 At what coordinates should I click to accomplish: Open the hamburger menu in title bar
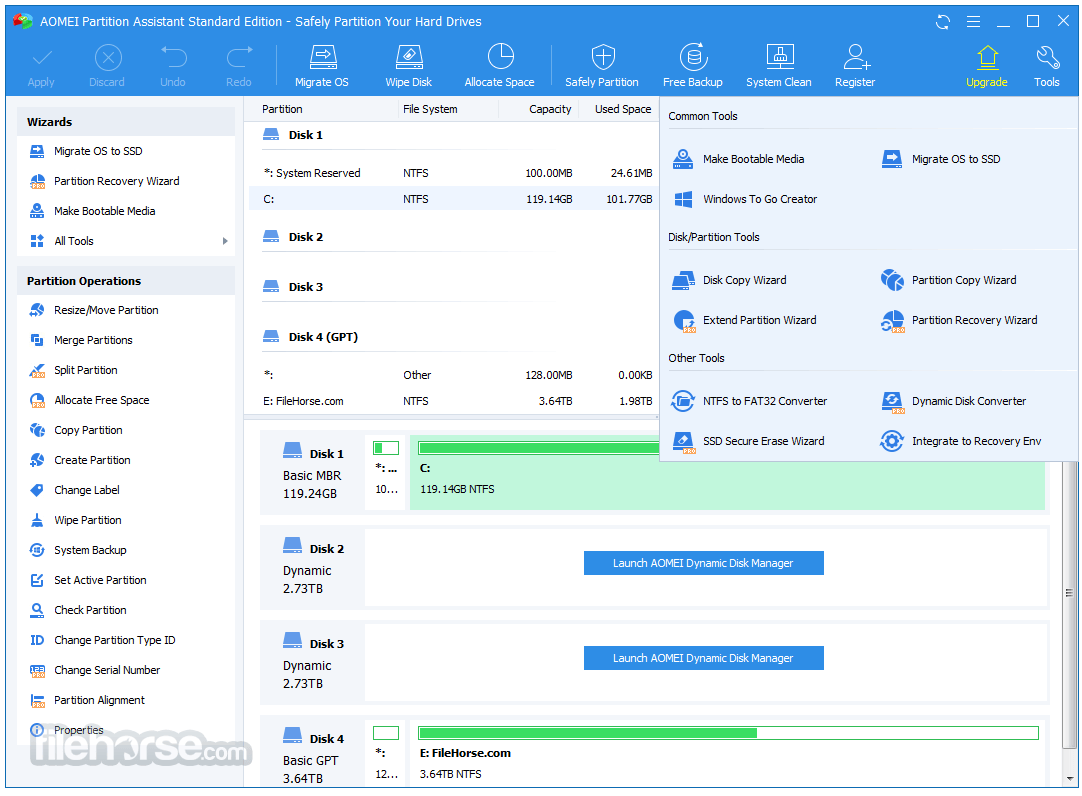[x=974, y=22]
